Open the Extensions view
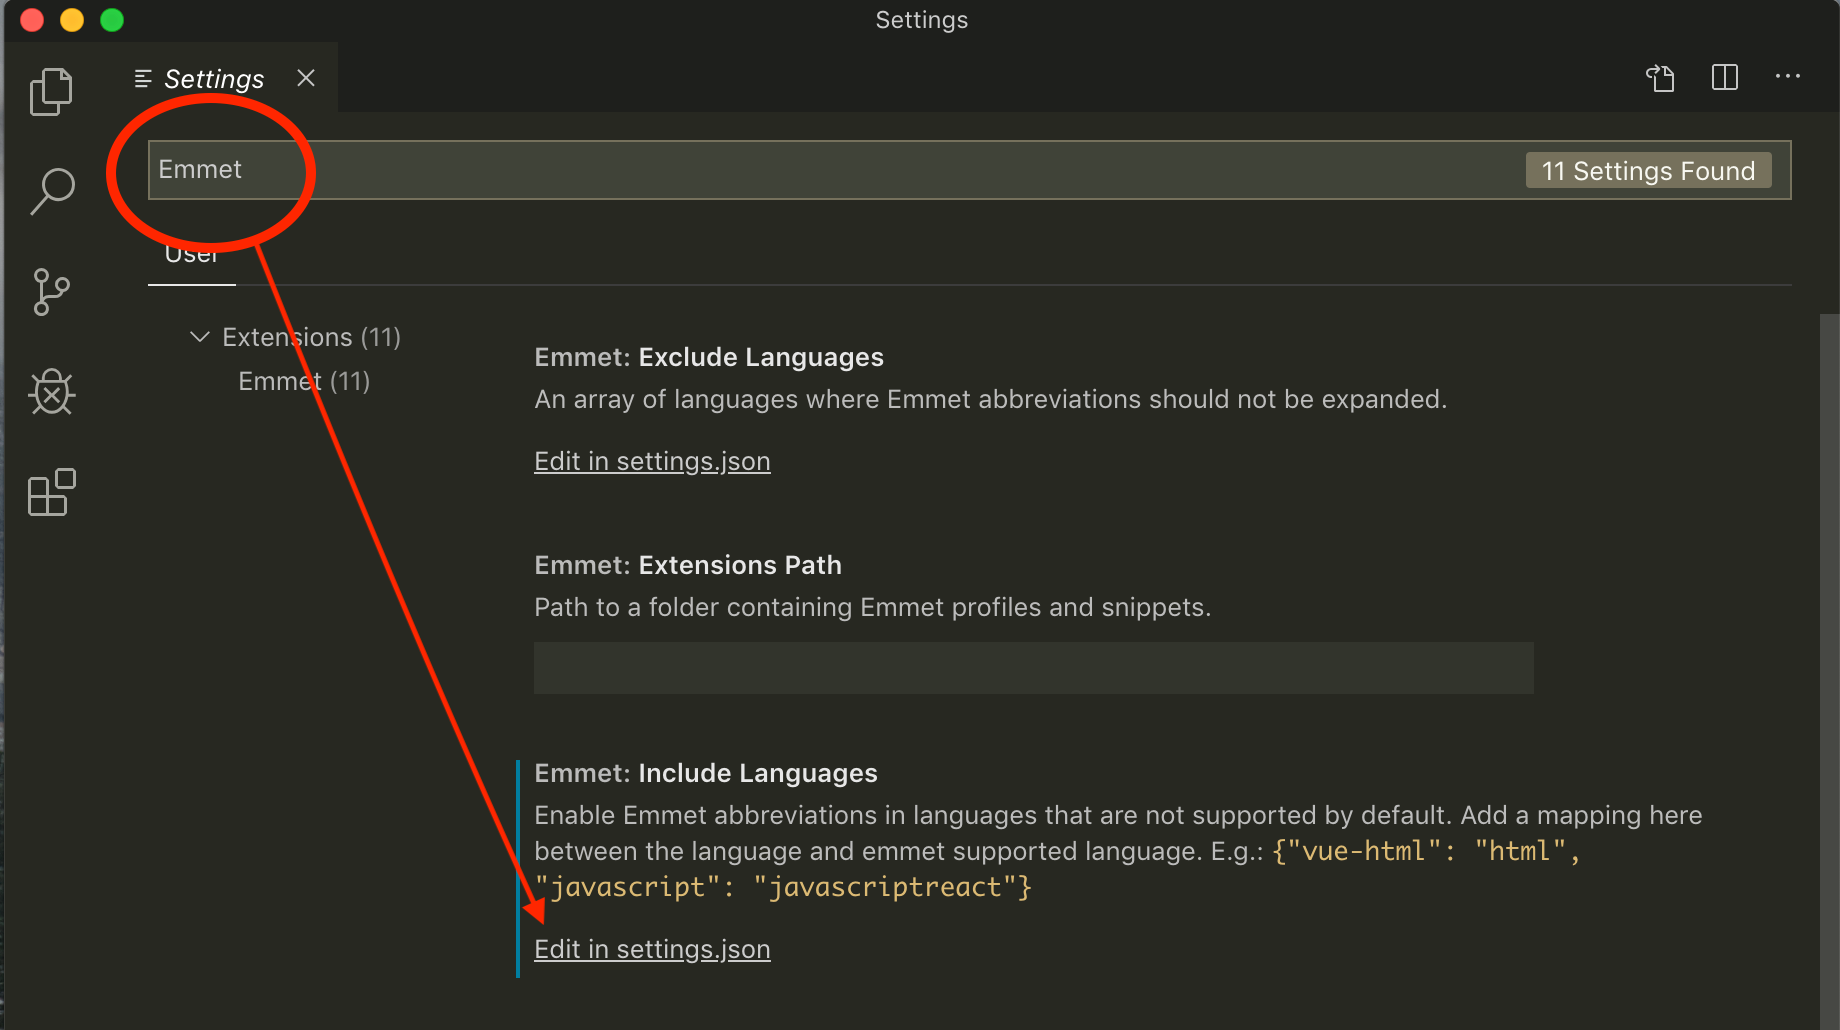 (x=51, y=491)
